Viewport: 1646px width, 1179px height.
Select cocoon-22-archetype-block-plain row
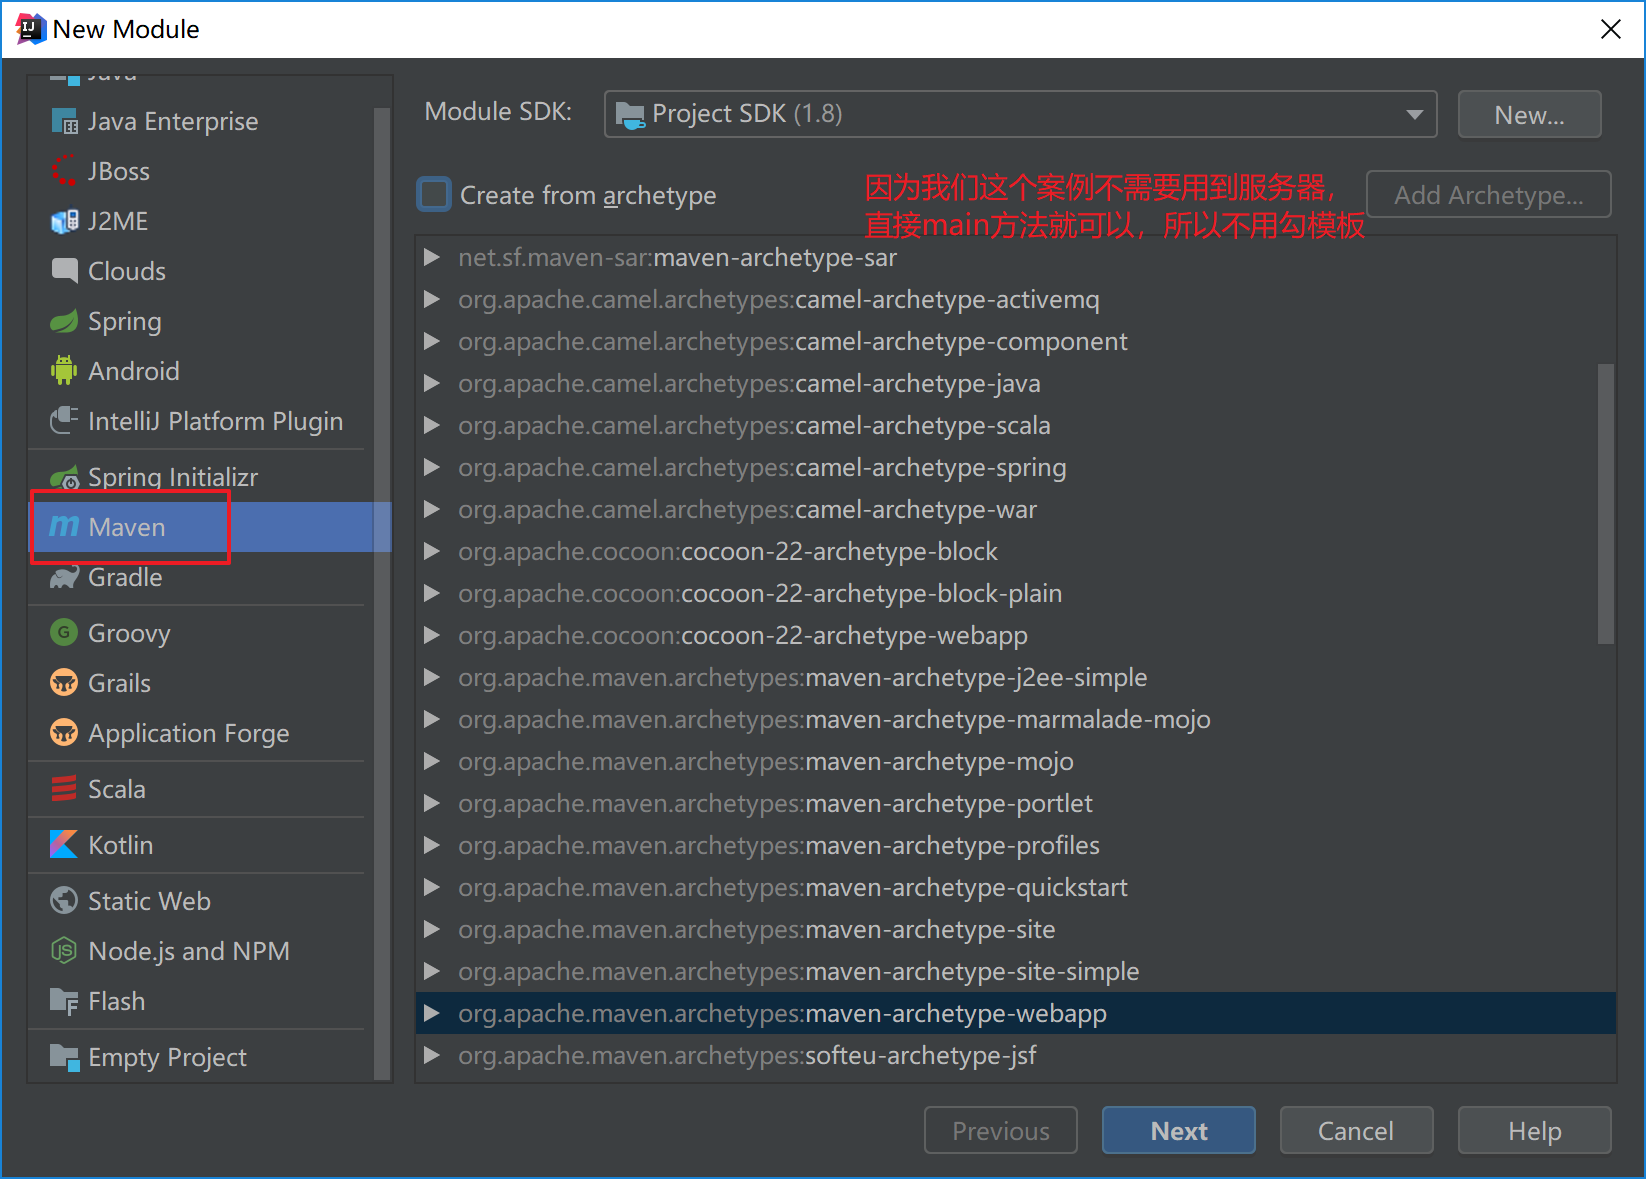[1016, 593]
